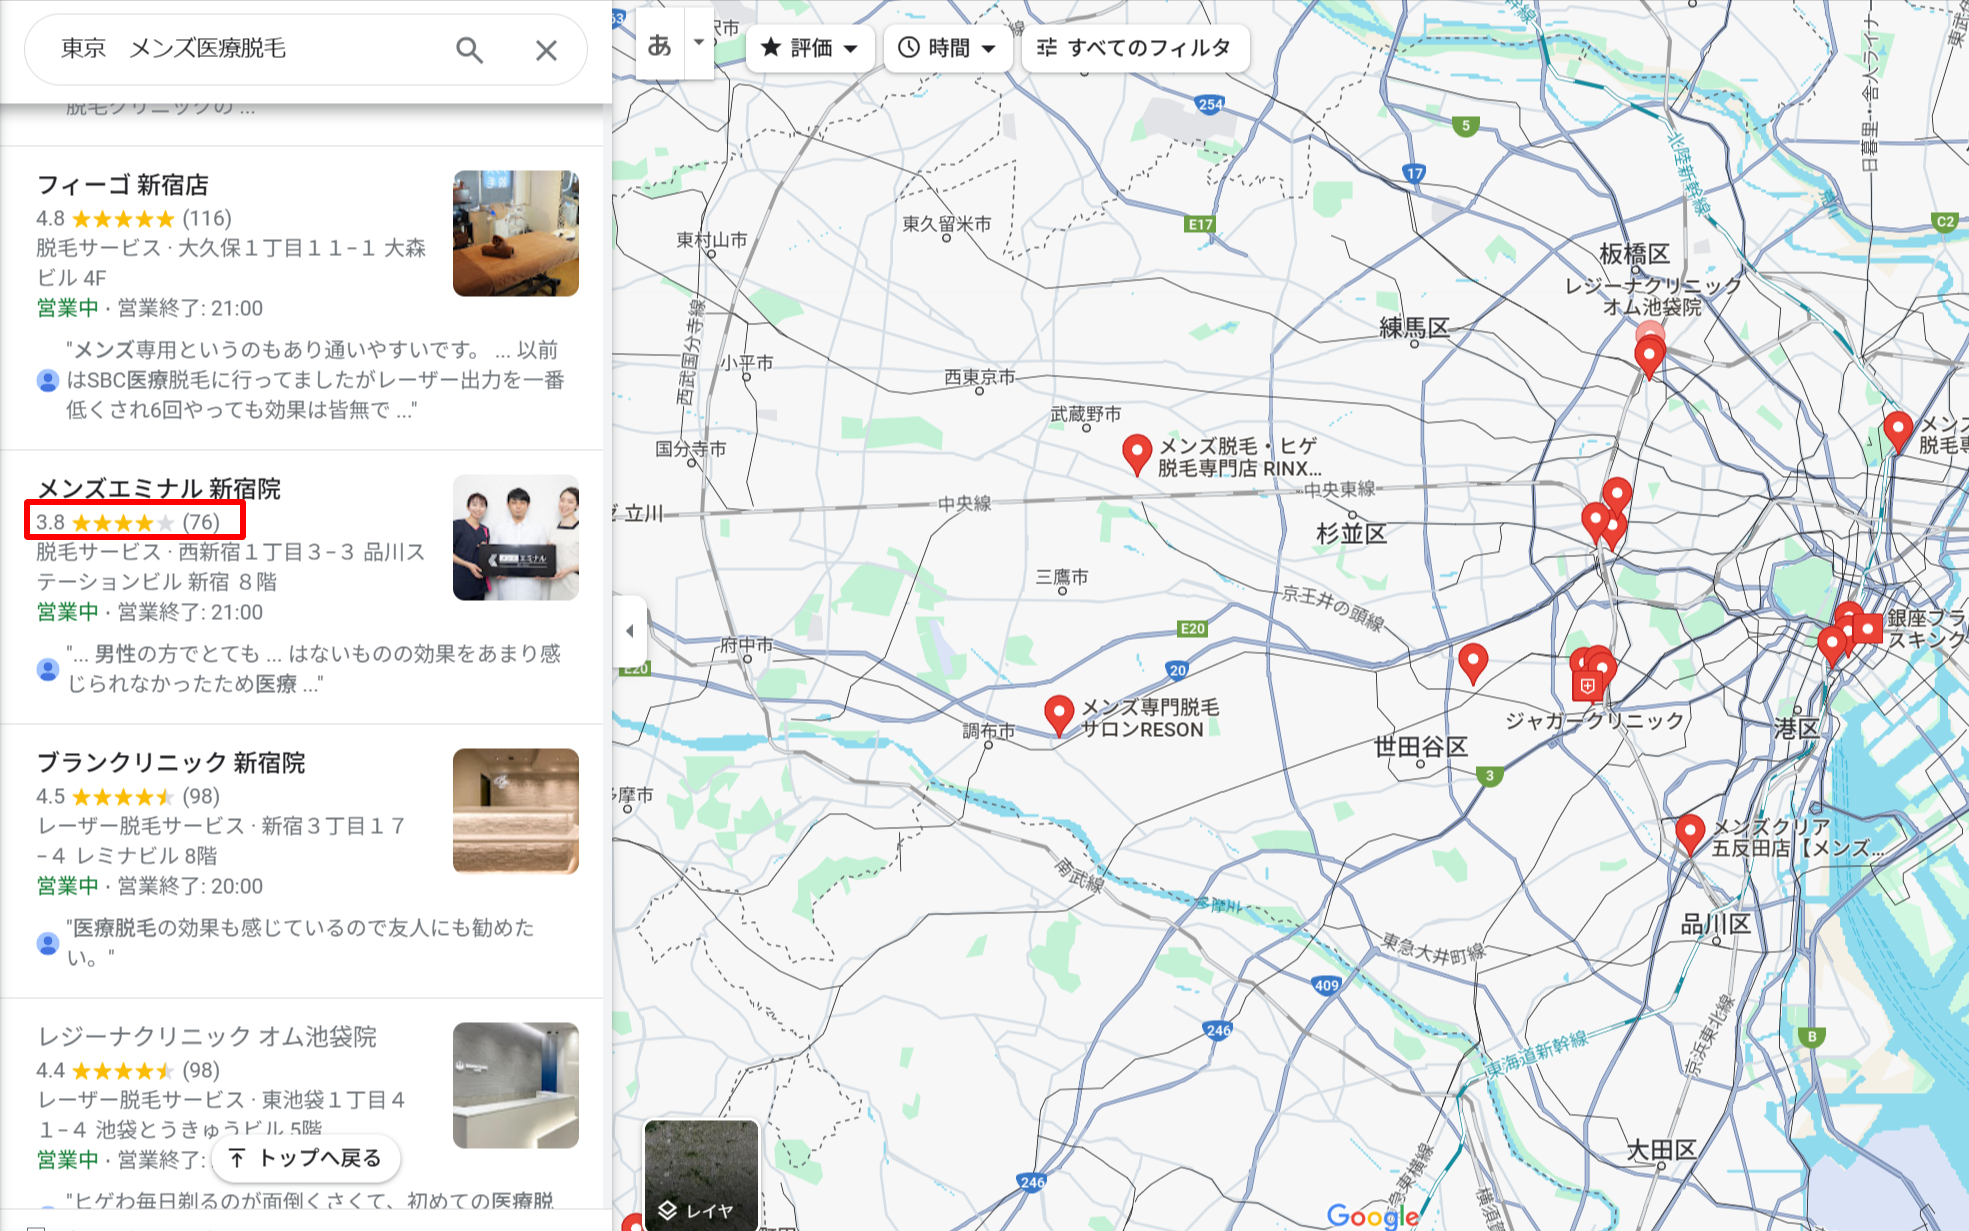
Task: Click the 三鷹市 map label
Action: coord(1062,576)
